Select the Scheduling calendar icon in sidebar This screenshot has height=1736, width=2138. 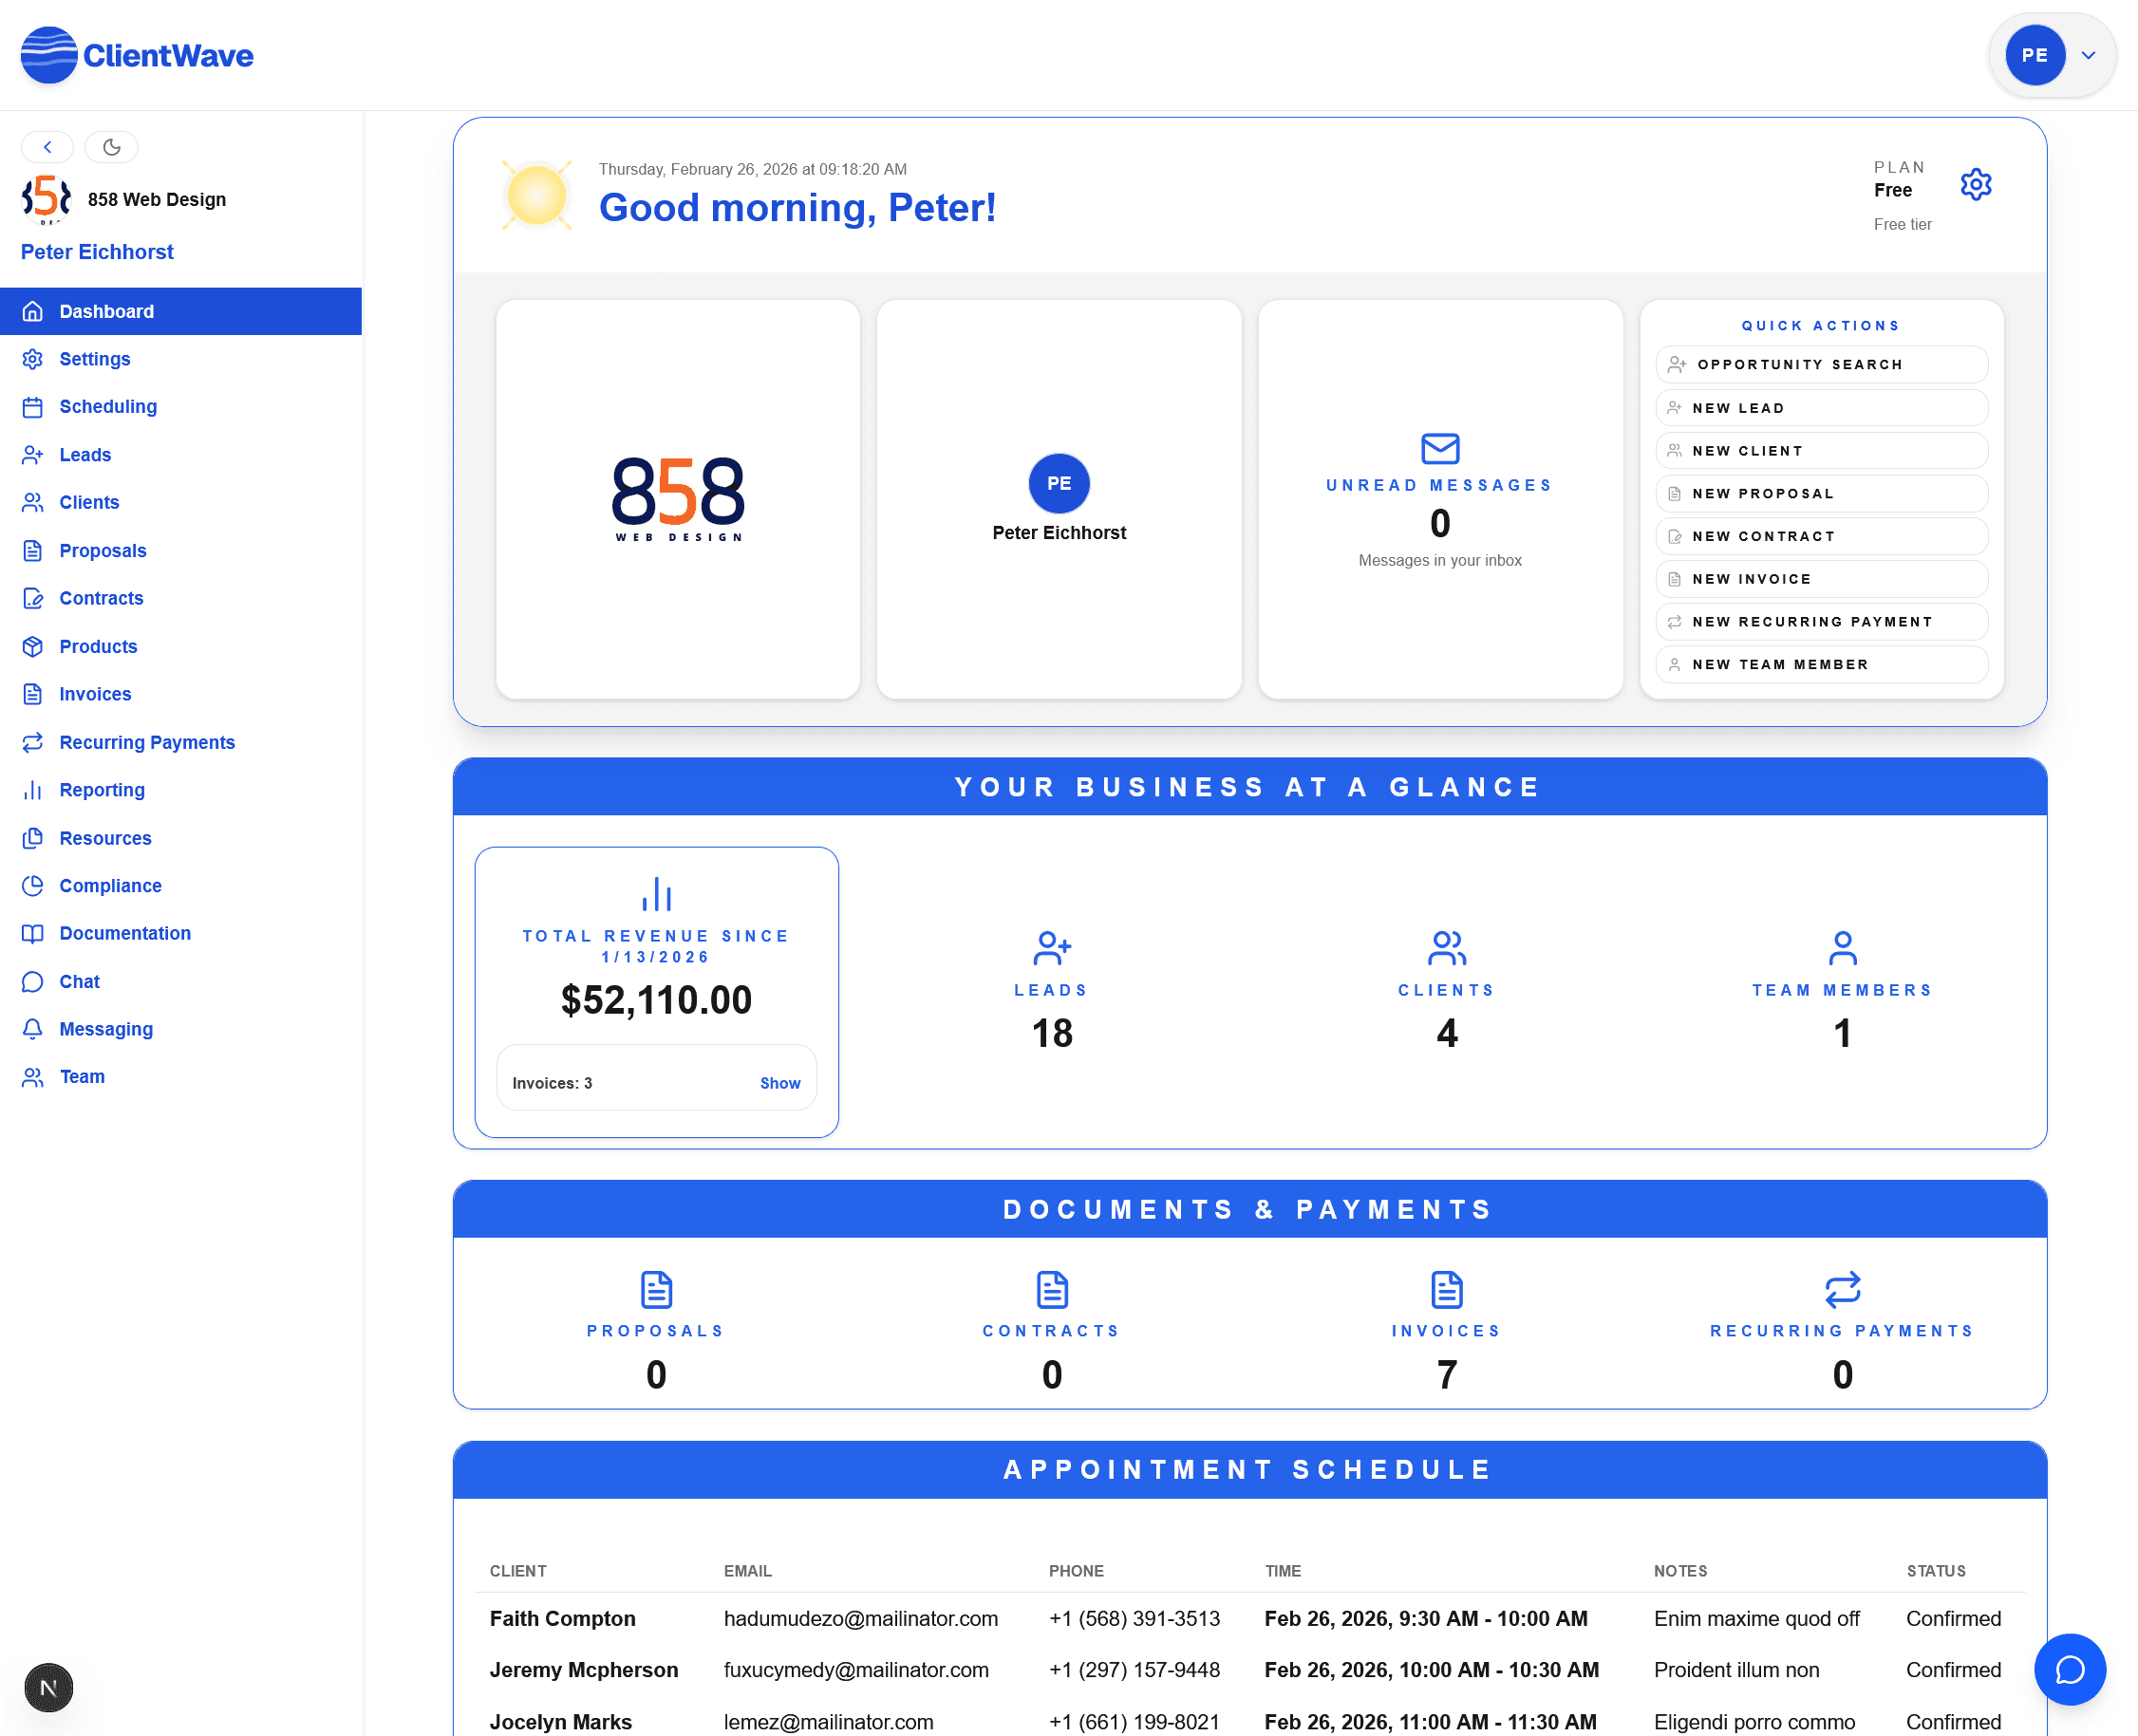point(33,406)
